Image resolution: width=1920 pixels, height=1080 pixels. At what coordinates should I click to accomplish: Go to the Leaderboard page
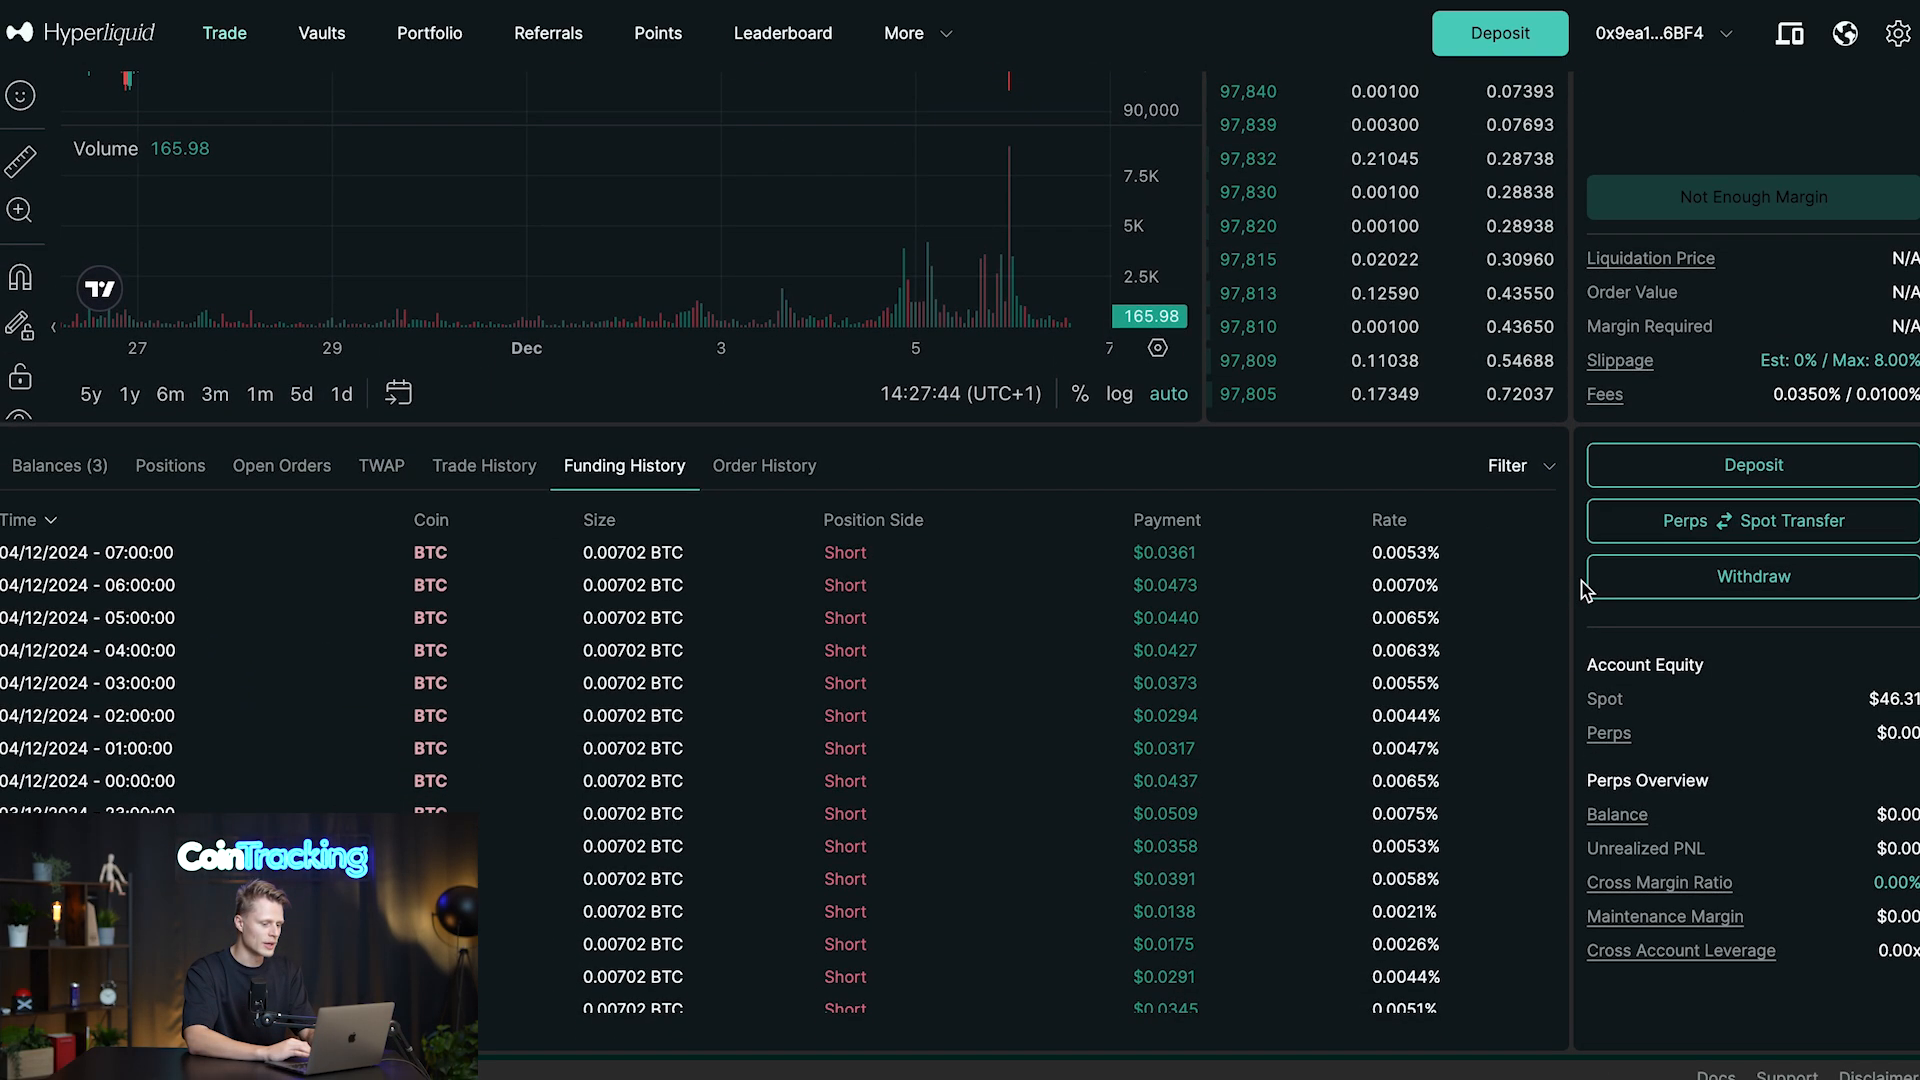pos(782,33)
